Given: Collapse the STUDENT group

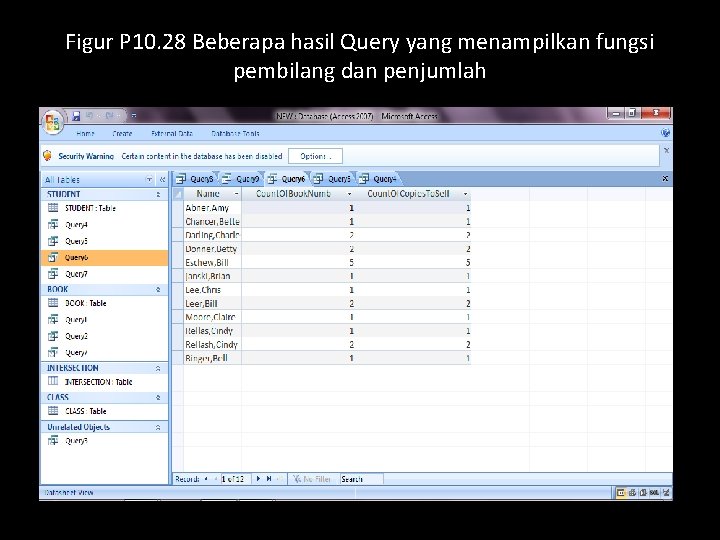Looking at the screenshot, I should [x=158, y=195].
